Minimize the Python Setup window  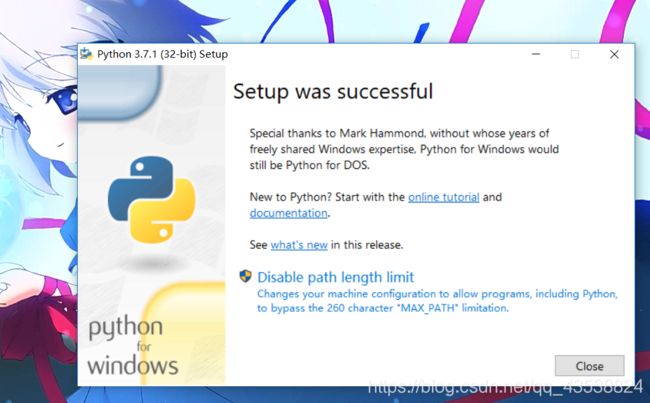[x=536, y=54]
